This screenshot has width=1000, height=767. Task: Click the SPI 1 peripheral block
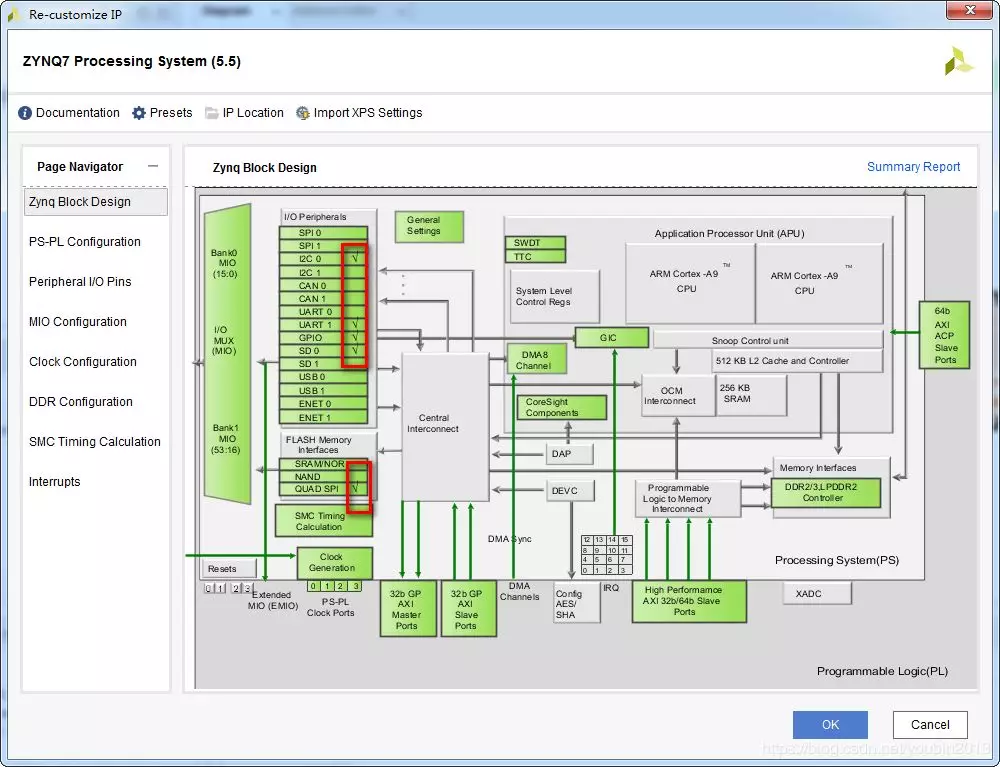[x=323, y=246]
